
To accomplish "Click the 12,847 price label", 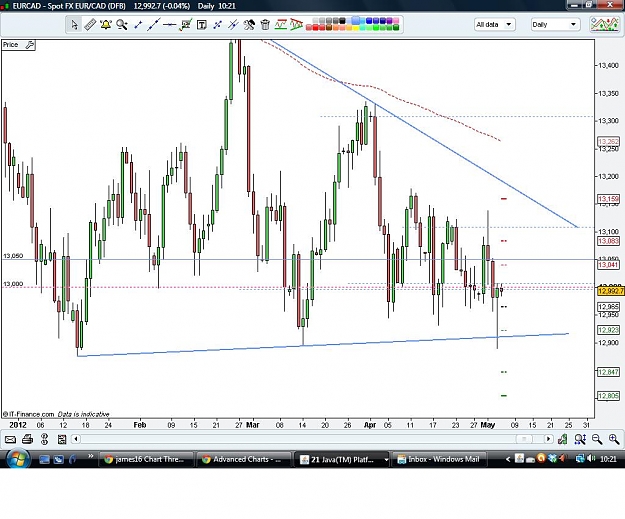I will pyautogui.click(x=608, y=372).
